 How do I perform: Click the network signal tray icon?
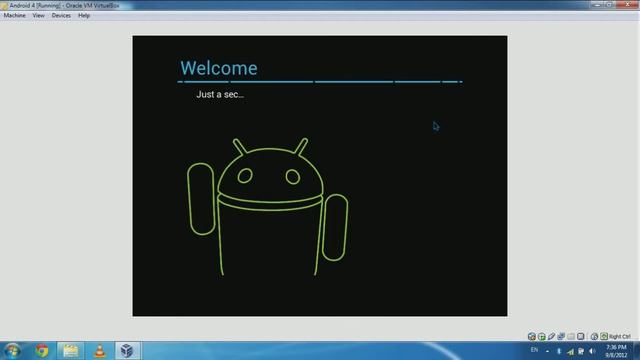570,351
